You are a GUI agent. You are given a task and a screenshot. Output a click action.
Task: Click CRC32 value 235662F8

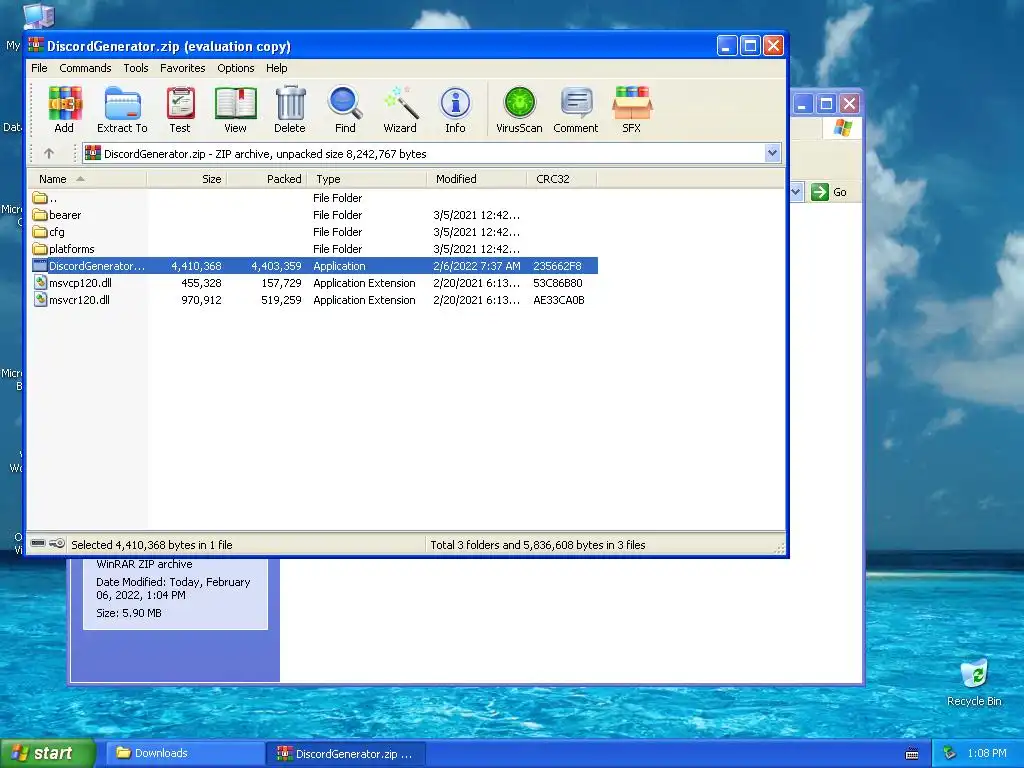pos(557,266)
